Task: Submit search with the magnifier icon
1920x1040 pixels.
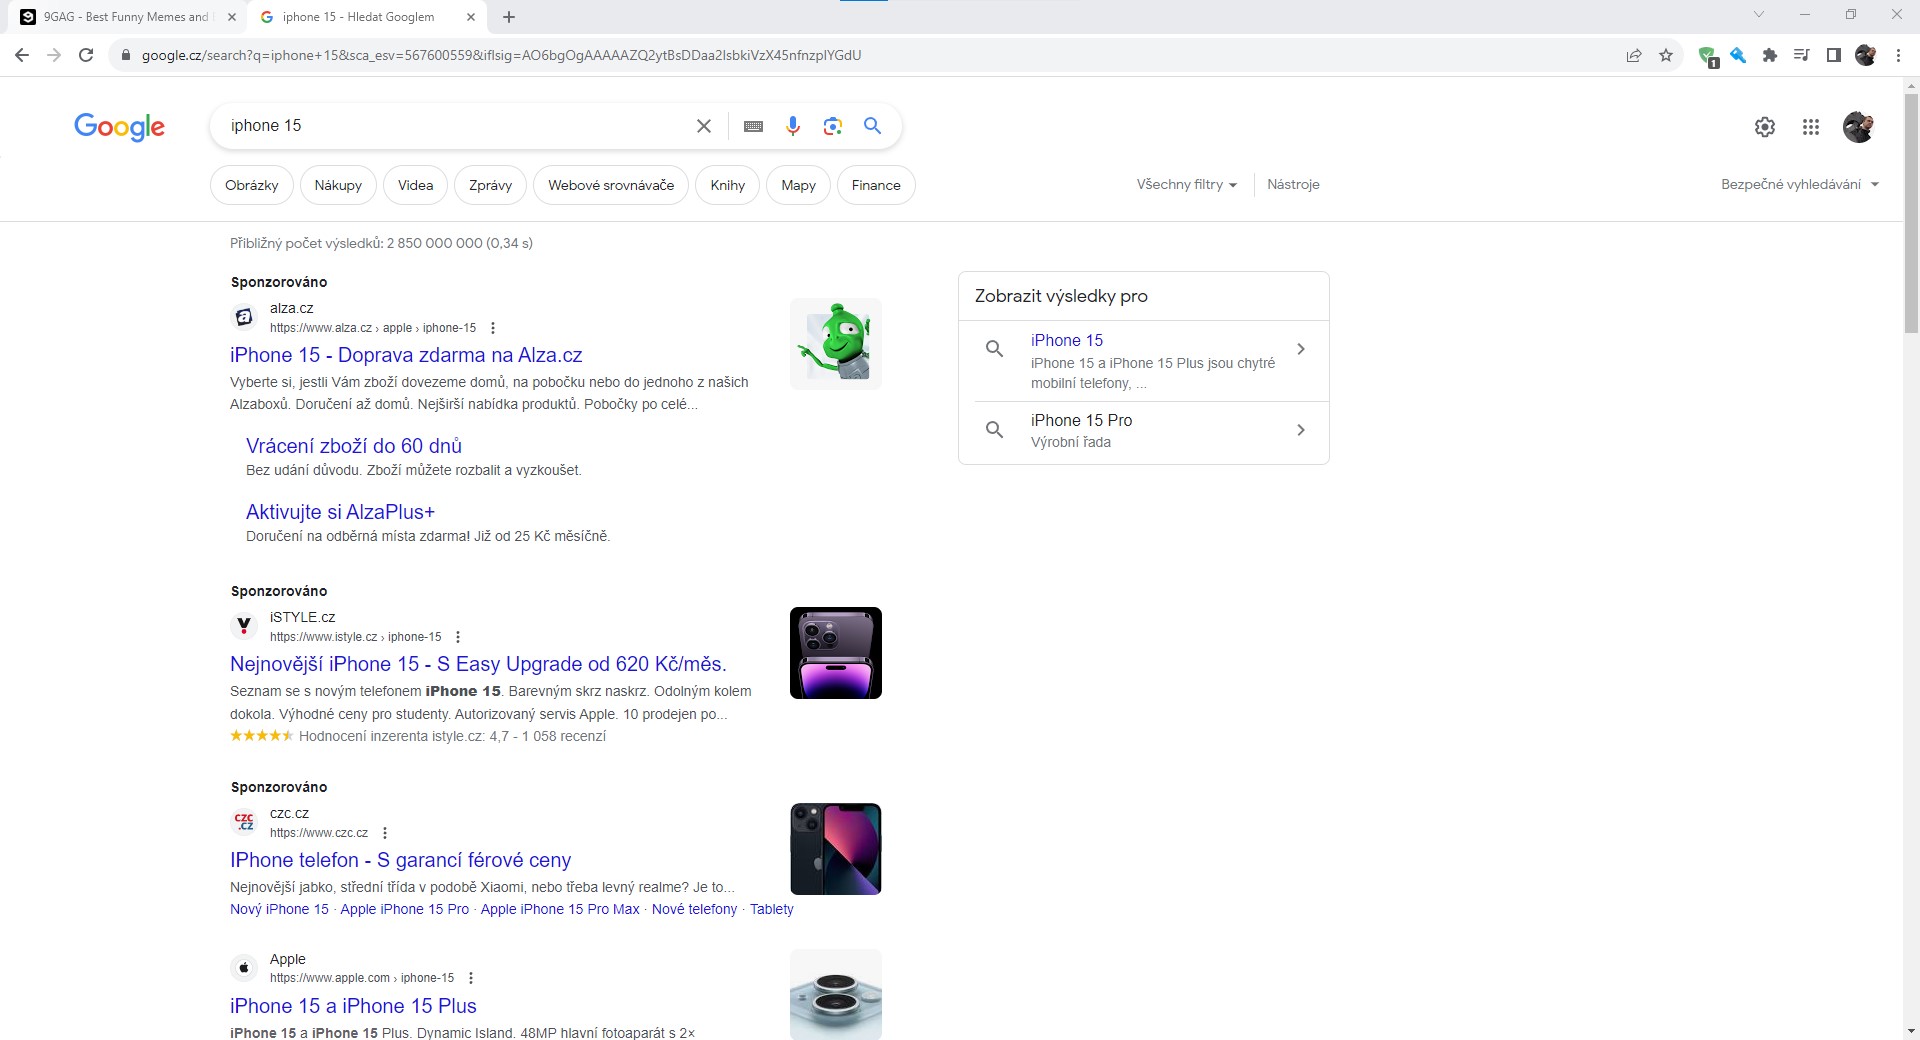Action: pyautogui.click(x=873, y=126)
